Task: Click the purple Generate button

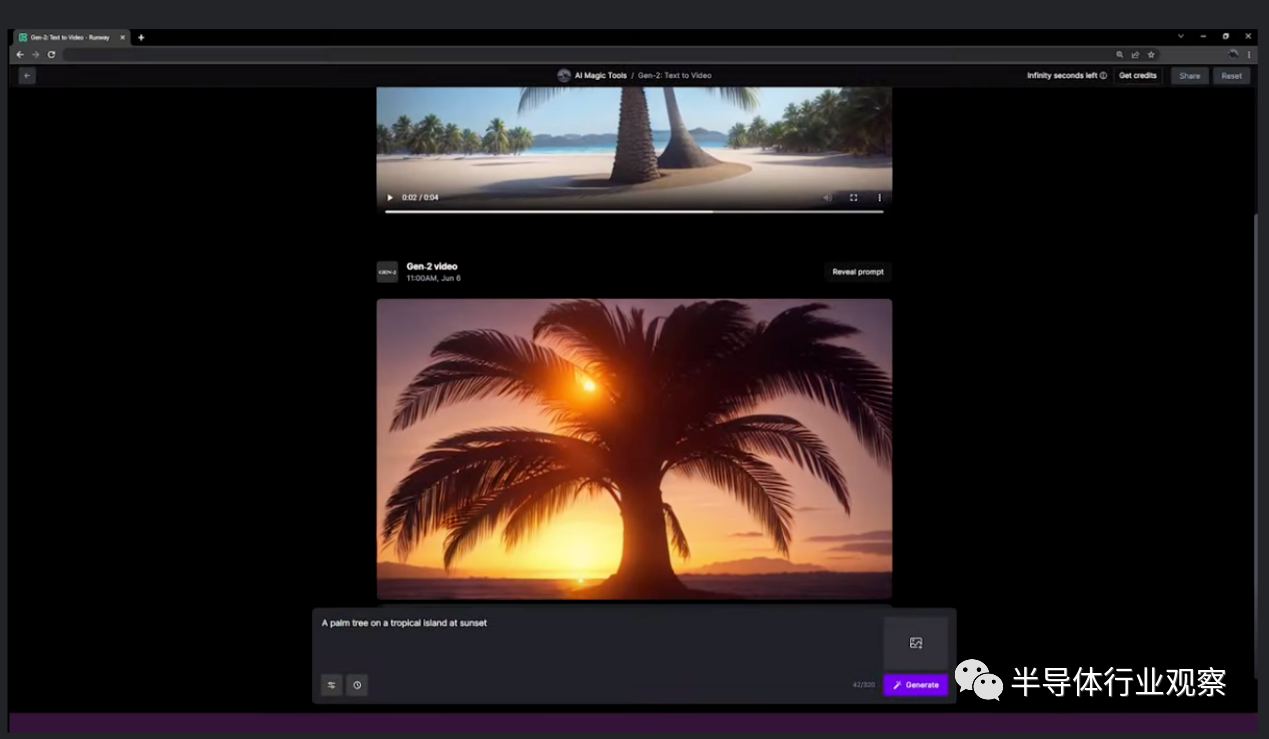Action: click(x=915, y=685)
